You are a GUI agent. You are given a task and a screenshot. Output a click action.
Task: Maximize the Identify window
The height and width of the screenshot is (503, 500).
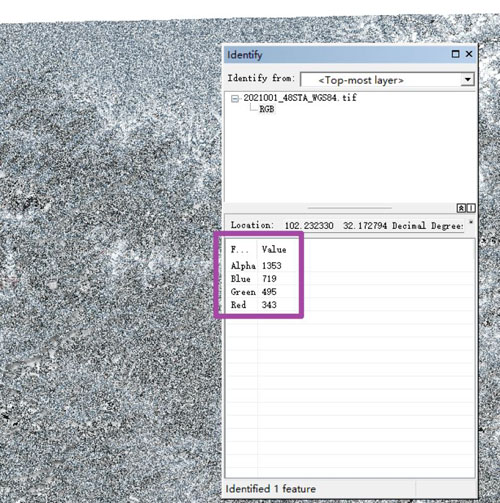coord(455,54)
